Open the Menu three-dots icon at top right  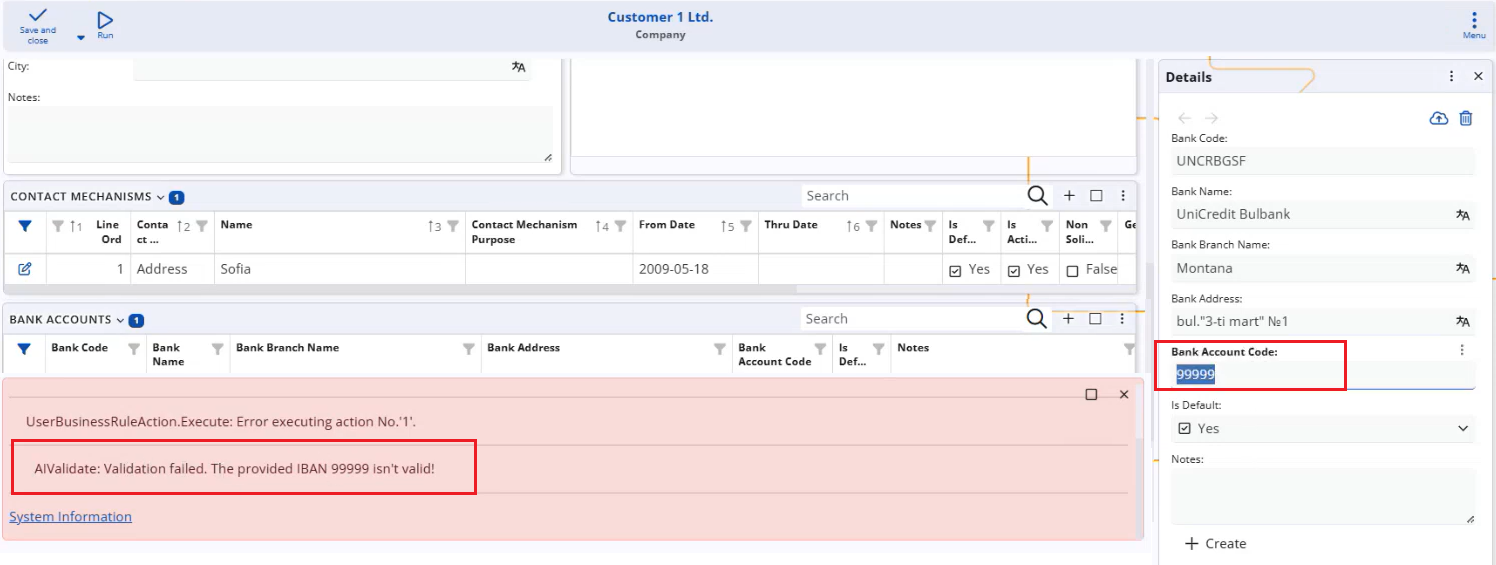[x=1474, y=20]
